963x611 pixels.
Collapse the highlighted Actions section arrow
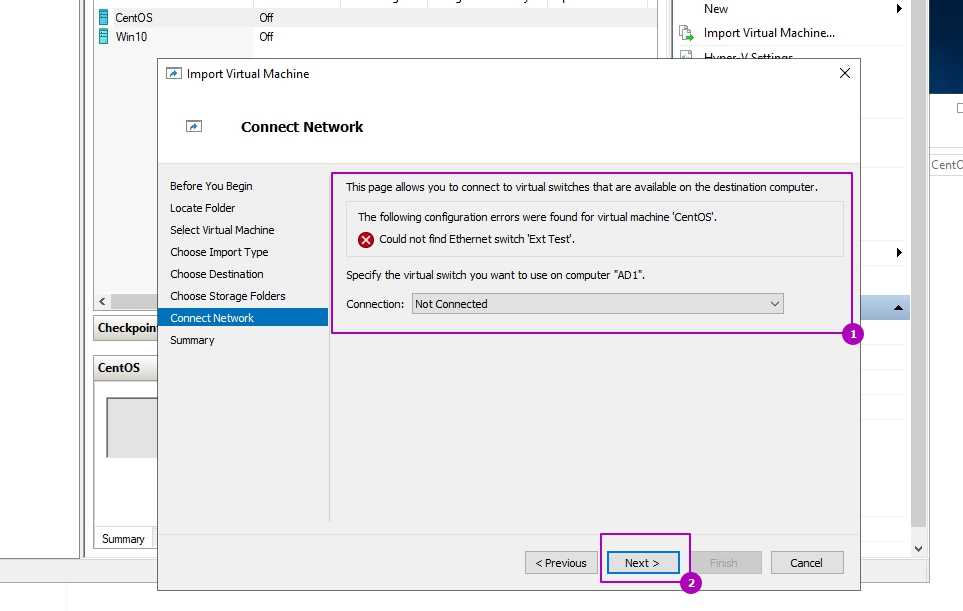click(898, 308)
